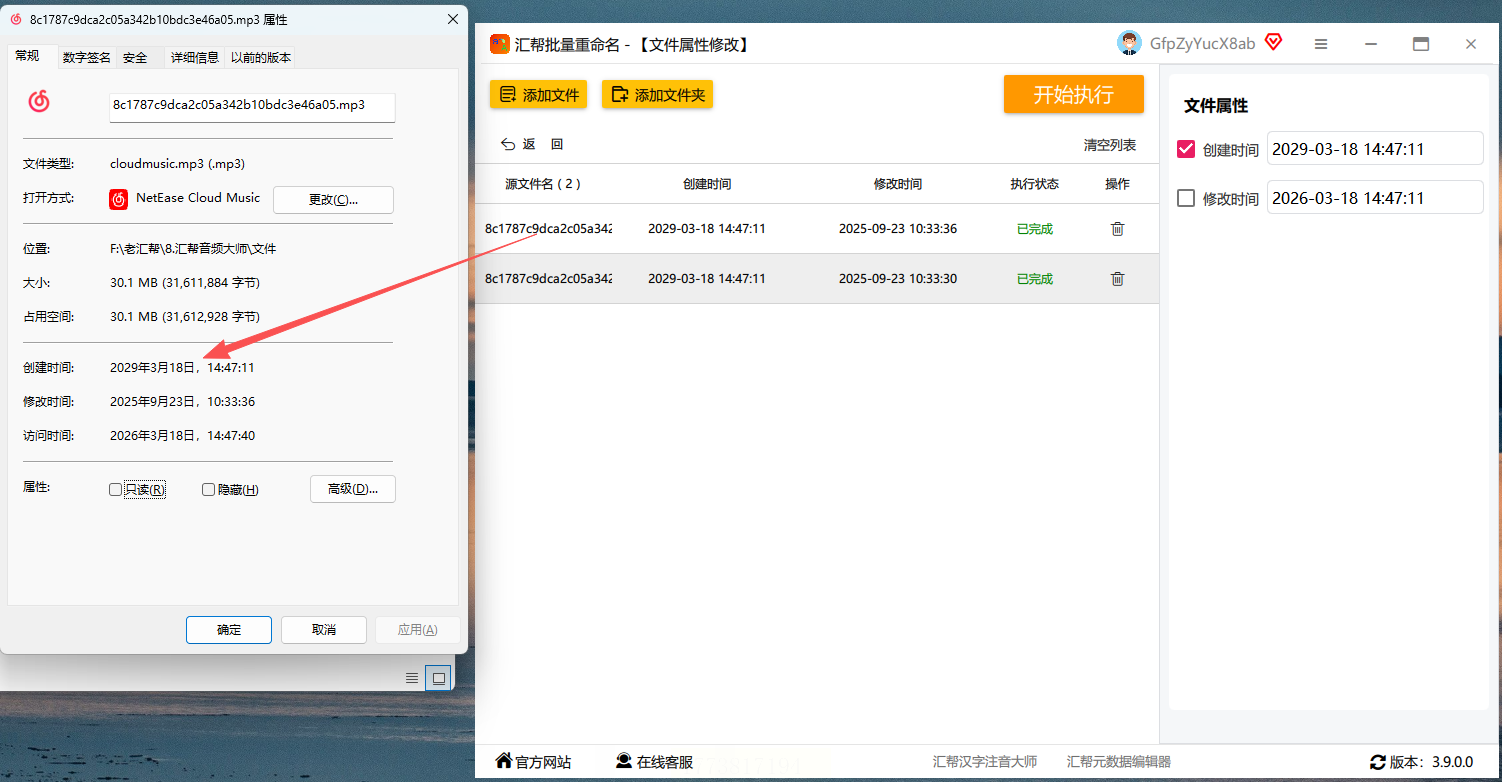Click 更改(C)... to change opening app

[333, 200]
